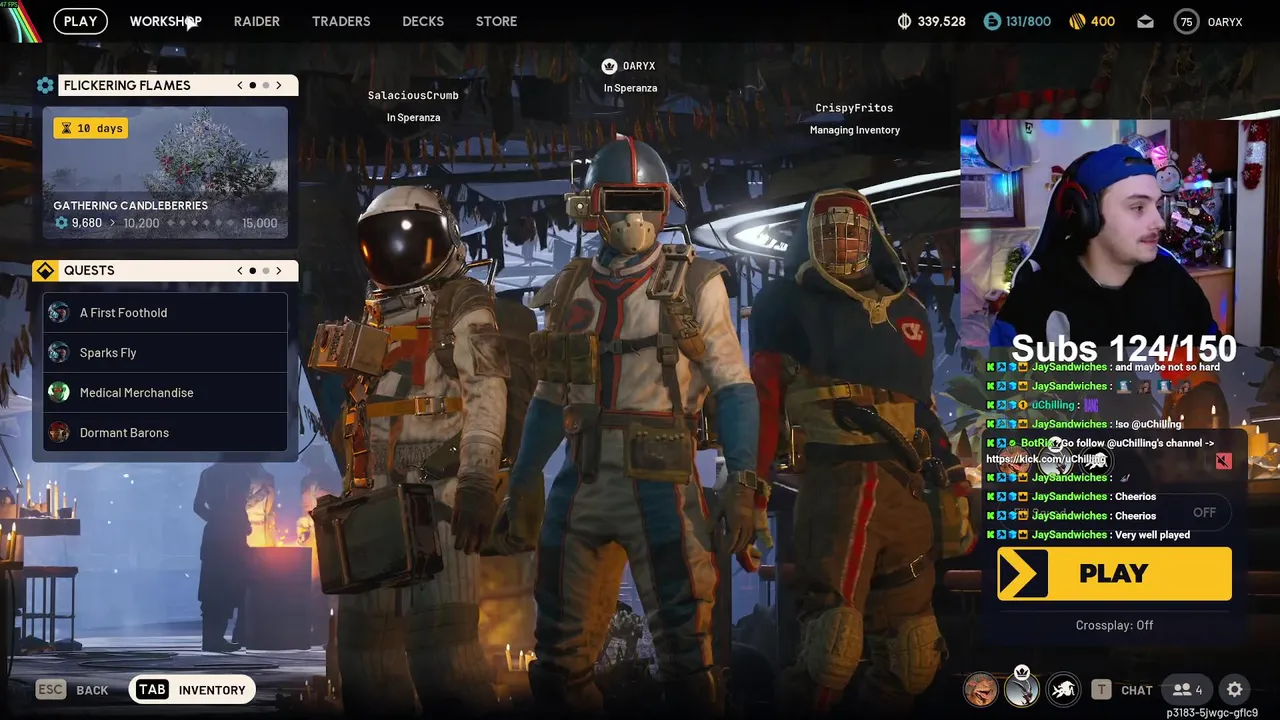
Task: Go to previous Flickering Flames event page
Action: coord(240,85)
